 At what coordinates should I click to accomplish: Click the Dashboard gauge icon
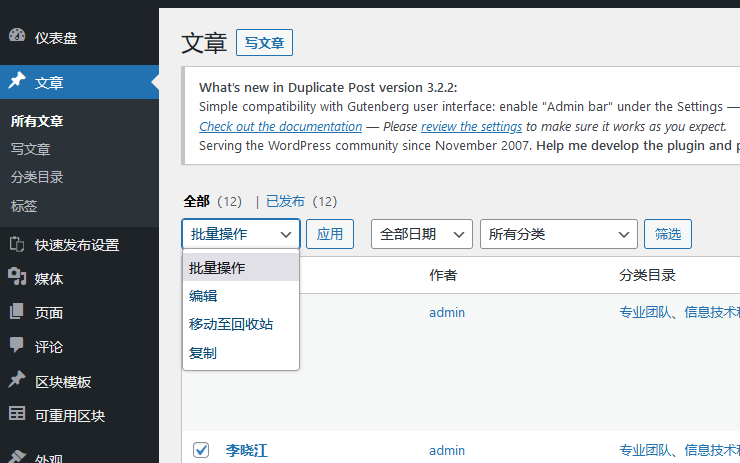click(x=17, y=37)
